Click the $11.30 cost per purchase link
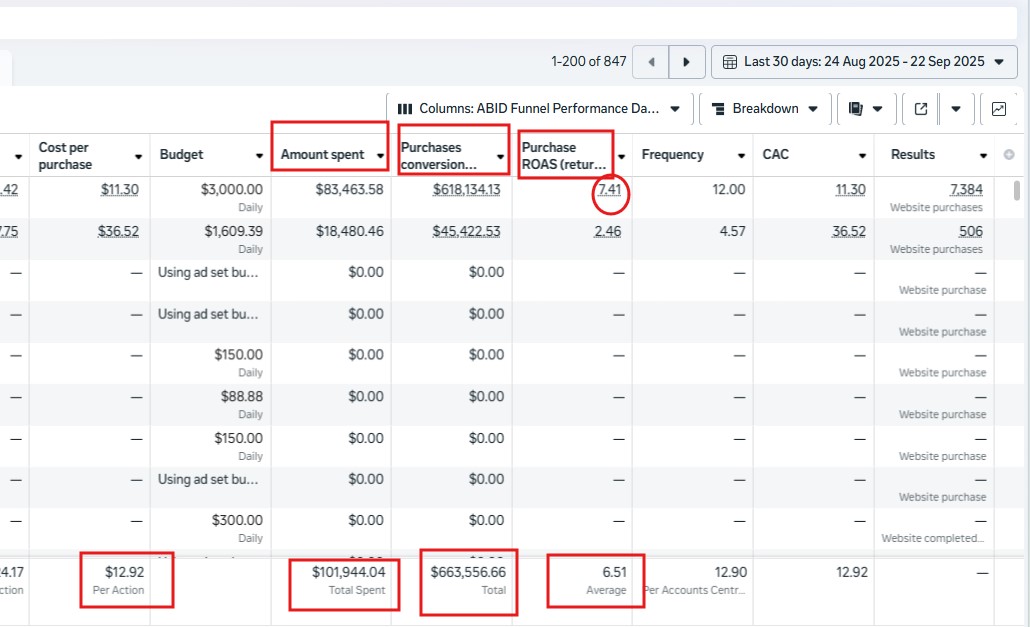1030x627 pixels. point(120,190)
